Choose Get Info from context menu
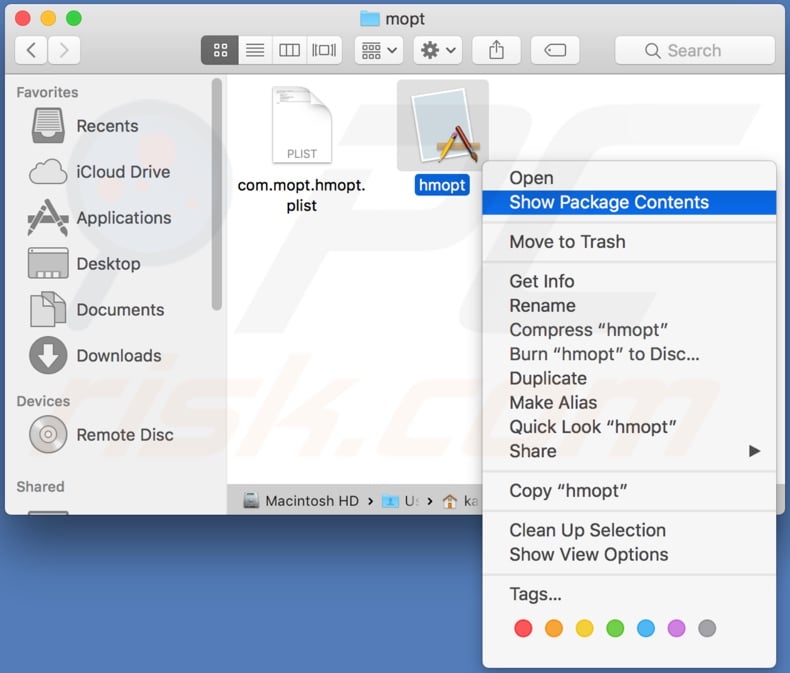The width and height of the screenshot is (790, 673). (629, 281)
